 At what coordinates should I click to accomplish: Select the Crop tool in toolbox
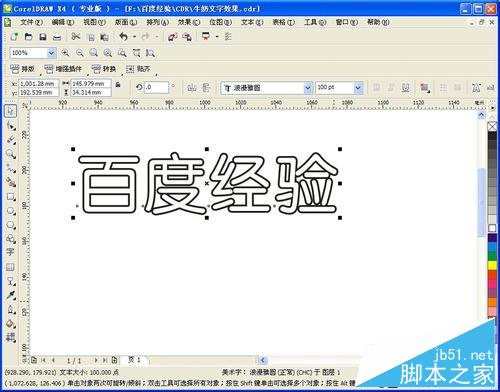pos(11,139)
